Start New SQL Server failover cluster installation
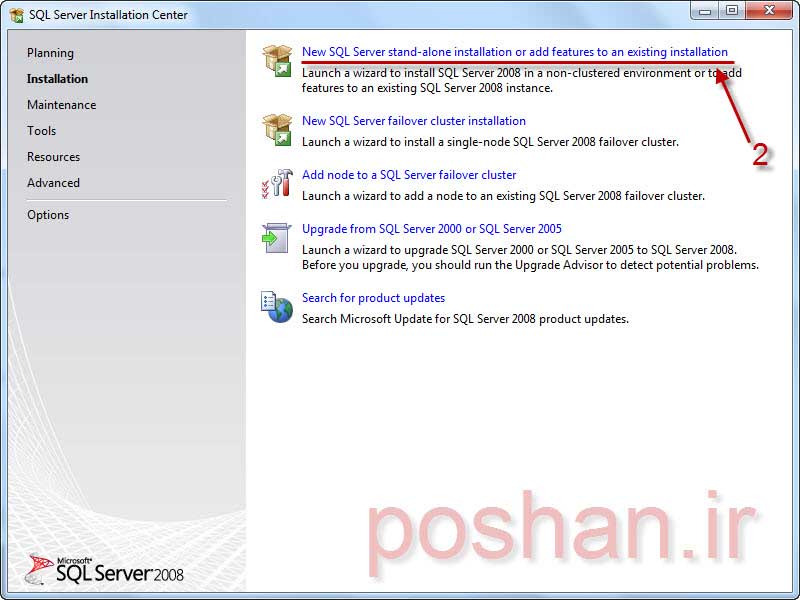The width and height of the screenshot is (800, 600). tap(413, 121)
